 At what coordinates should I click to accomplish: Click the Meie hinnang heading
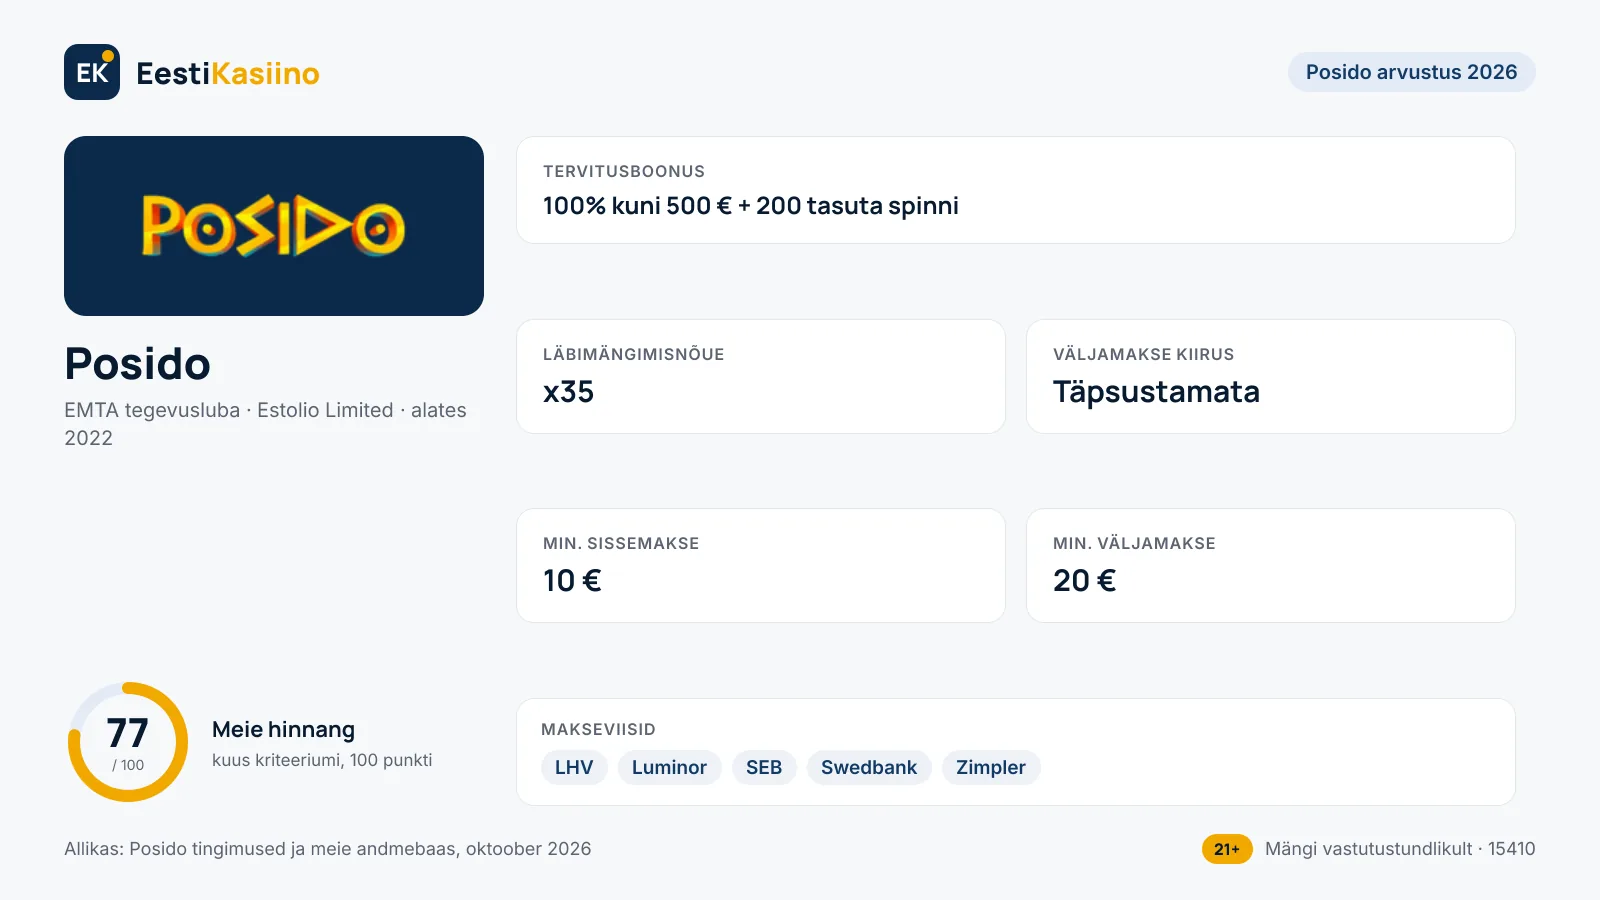tap(283, 730)
